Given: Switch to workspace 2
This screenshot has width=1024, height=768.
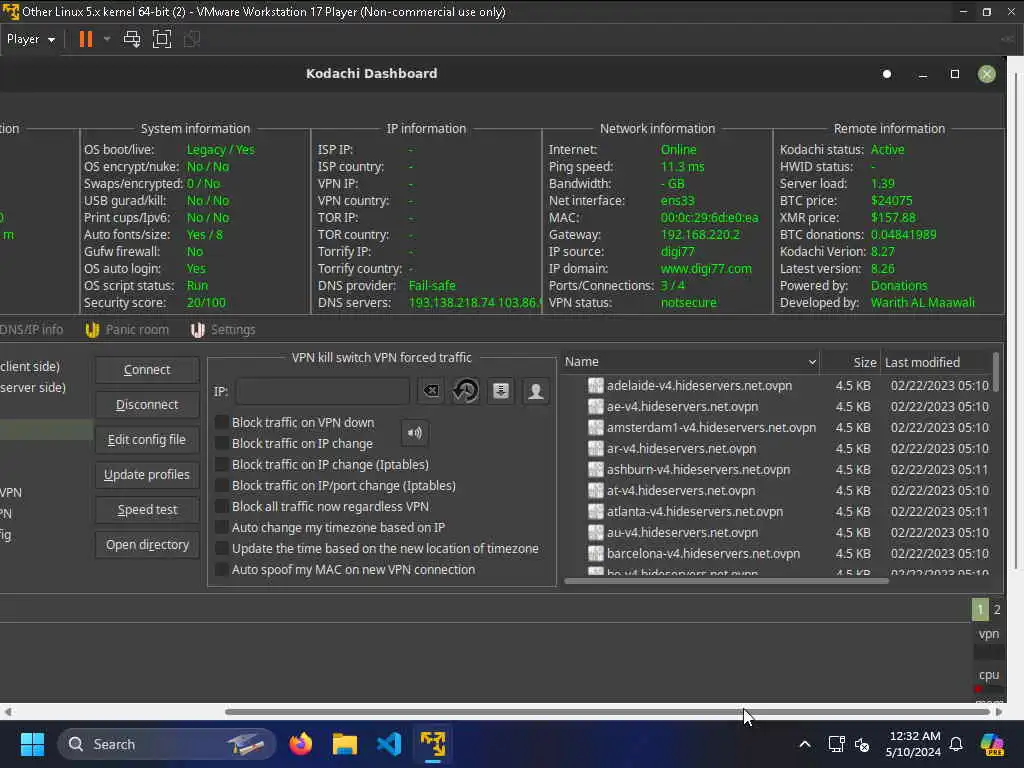Looking at the screenshot, I should click(x=997, y=609).
